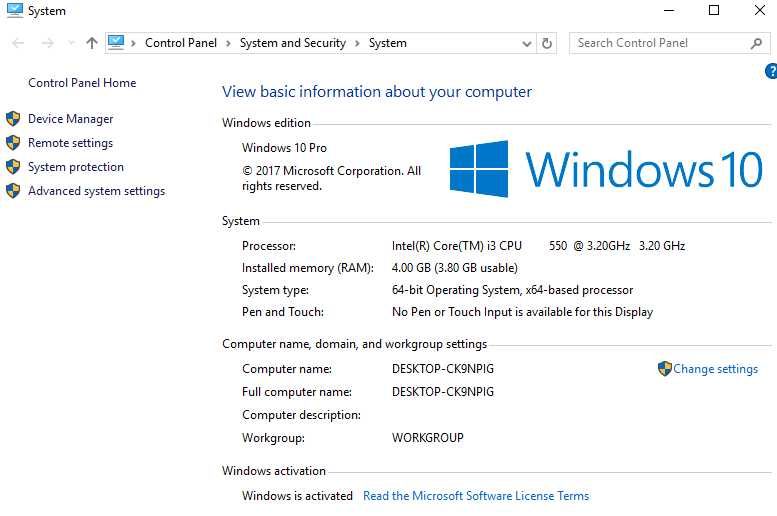Image resolution: width=777 pixels, height=516 pixels.
Task: Click the System window title icon
Action: click(x=15, y=10)
